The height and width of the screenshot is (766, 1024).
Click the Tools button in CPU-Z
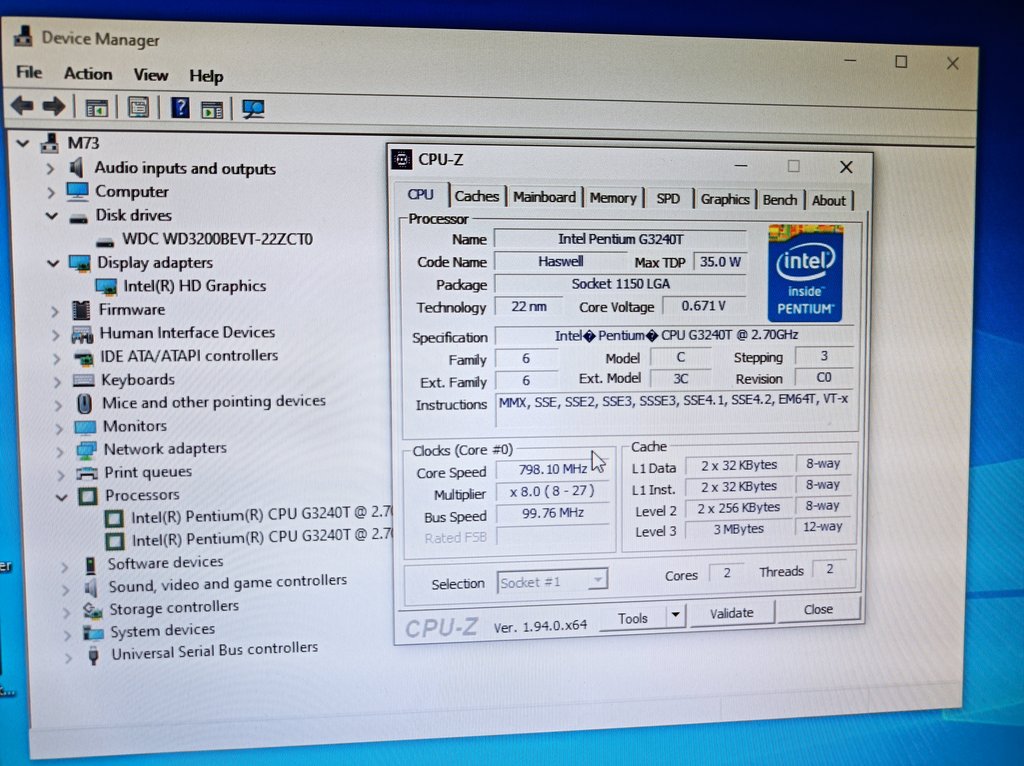click(x=632, y=618)
